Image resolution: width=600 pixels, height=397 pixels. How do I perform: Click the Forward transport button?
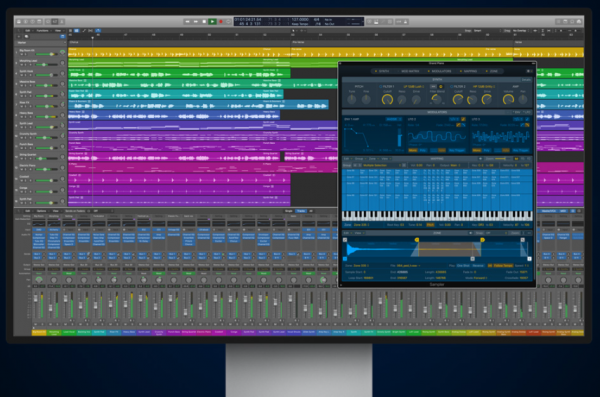pyautogui.click(x=196, y=21)
